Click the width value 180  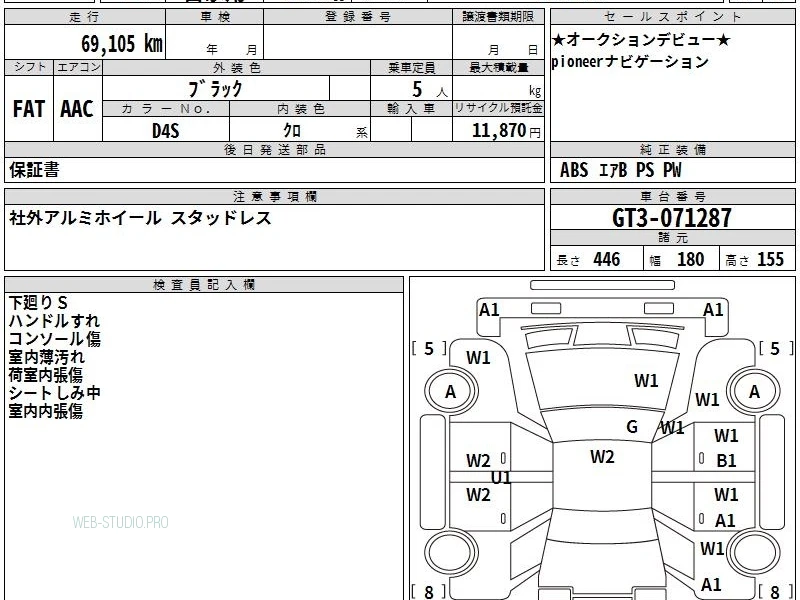coord(690,259)
